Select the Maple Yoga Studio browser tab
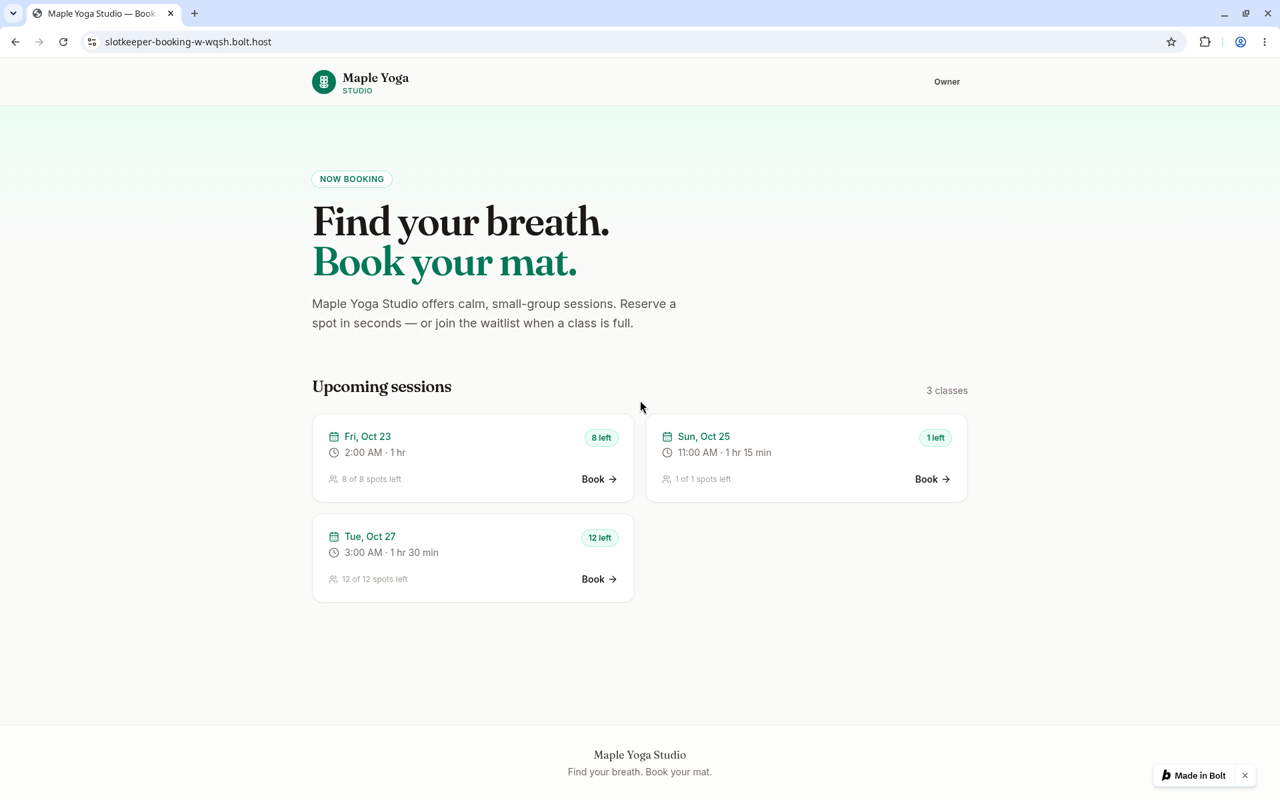1280x800 pixels. 102,14
